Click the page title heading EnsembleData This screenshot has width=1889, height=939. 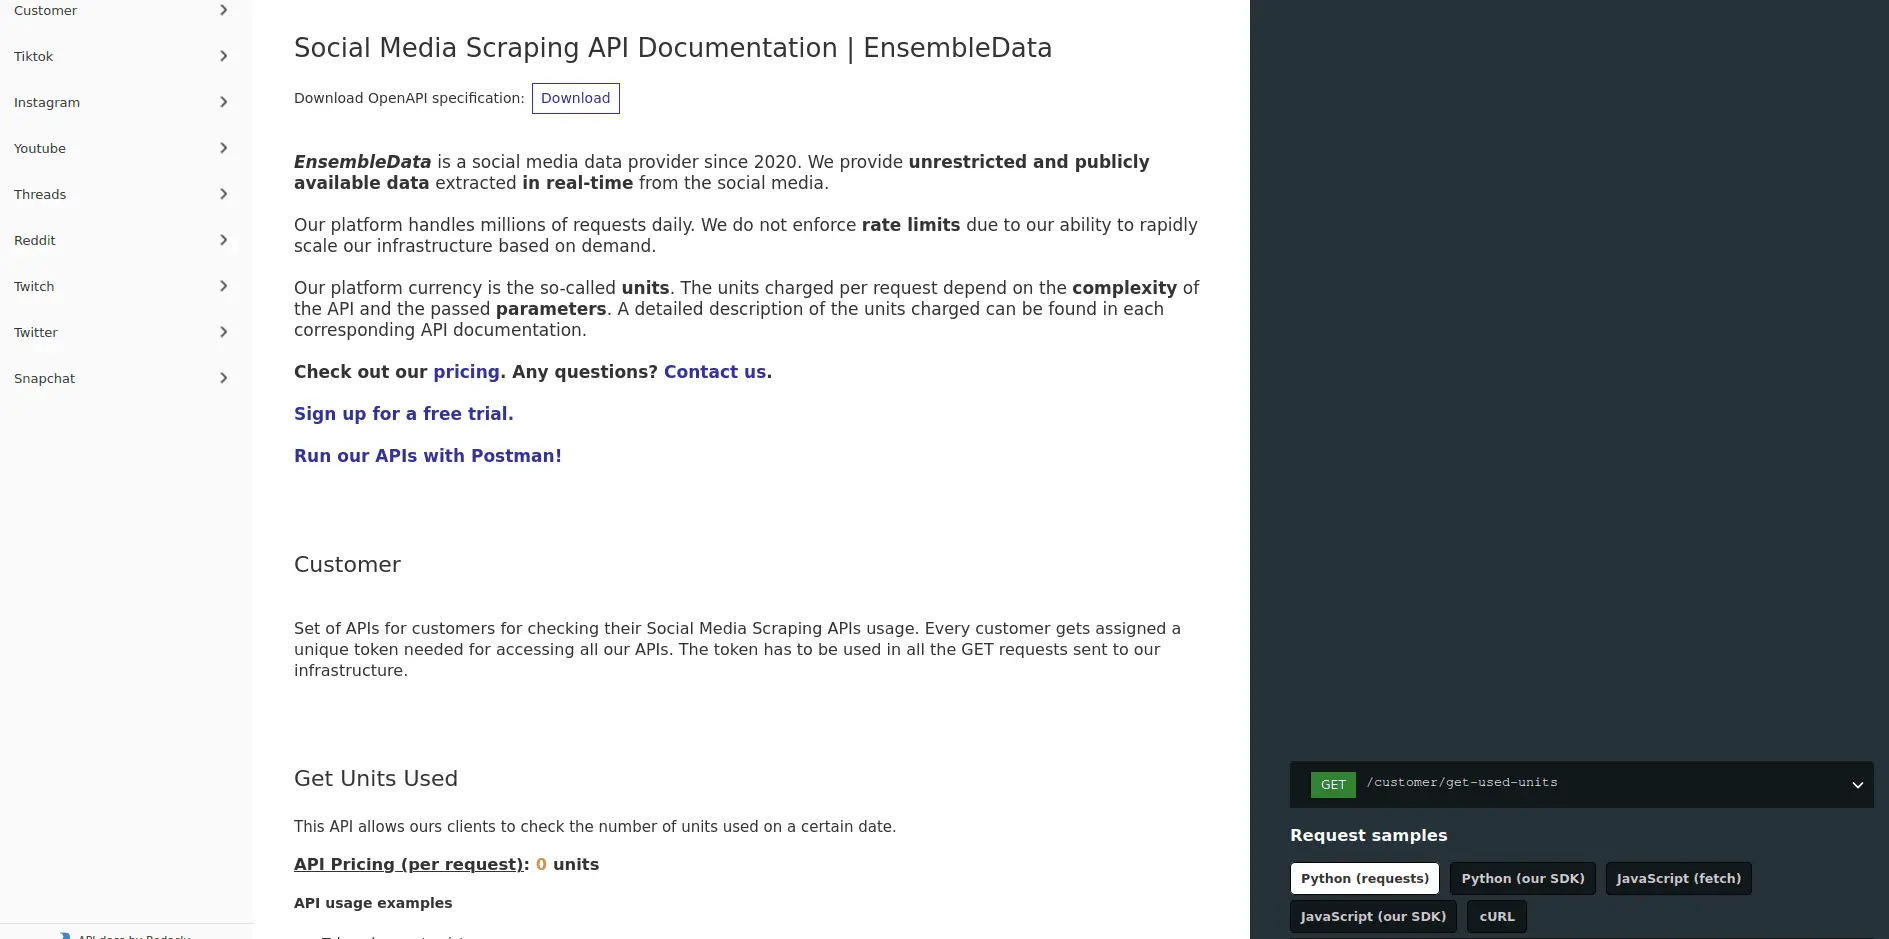pyautogui.click(x=673, y=48)
